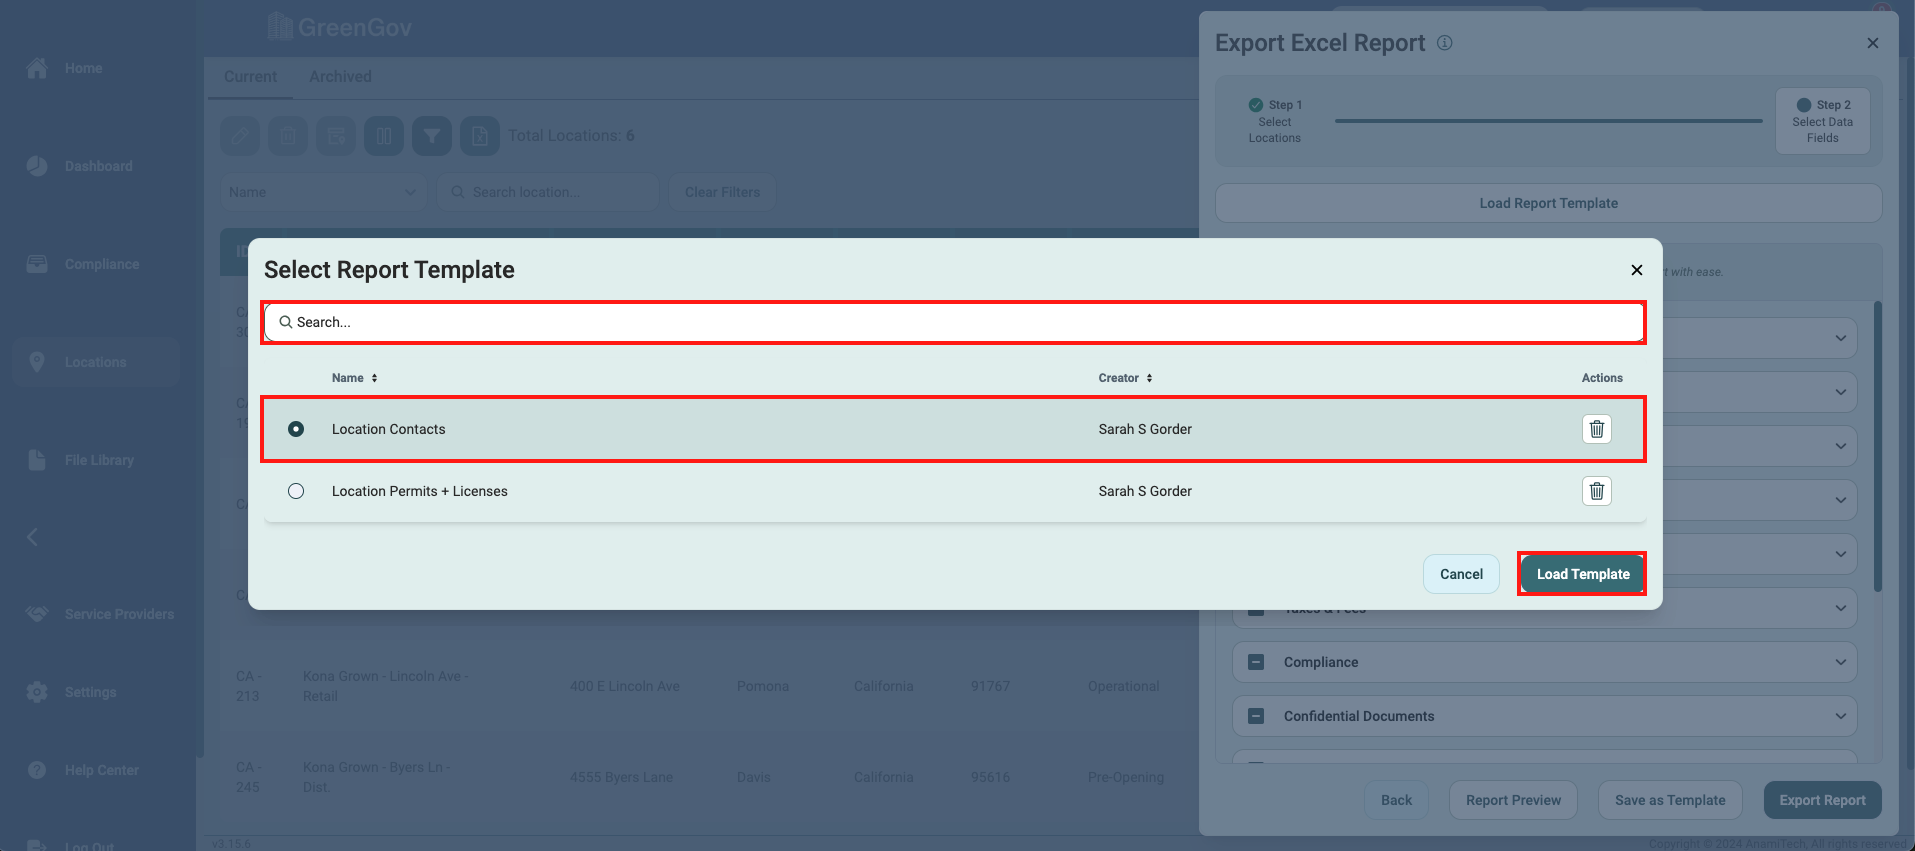Viewport: 1915px width, 851px height.
Task: Close the Select Report Template dialog
Action: 1636,270
